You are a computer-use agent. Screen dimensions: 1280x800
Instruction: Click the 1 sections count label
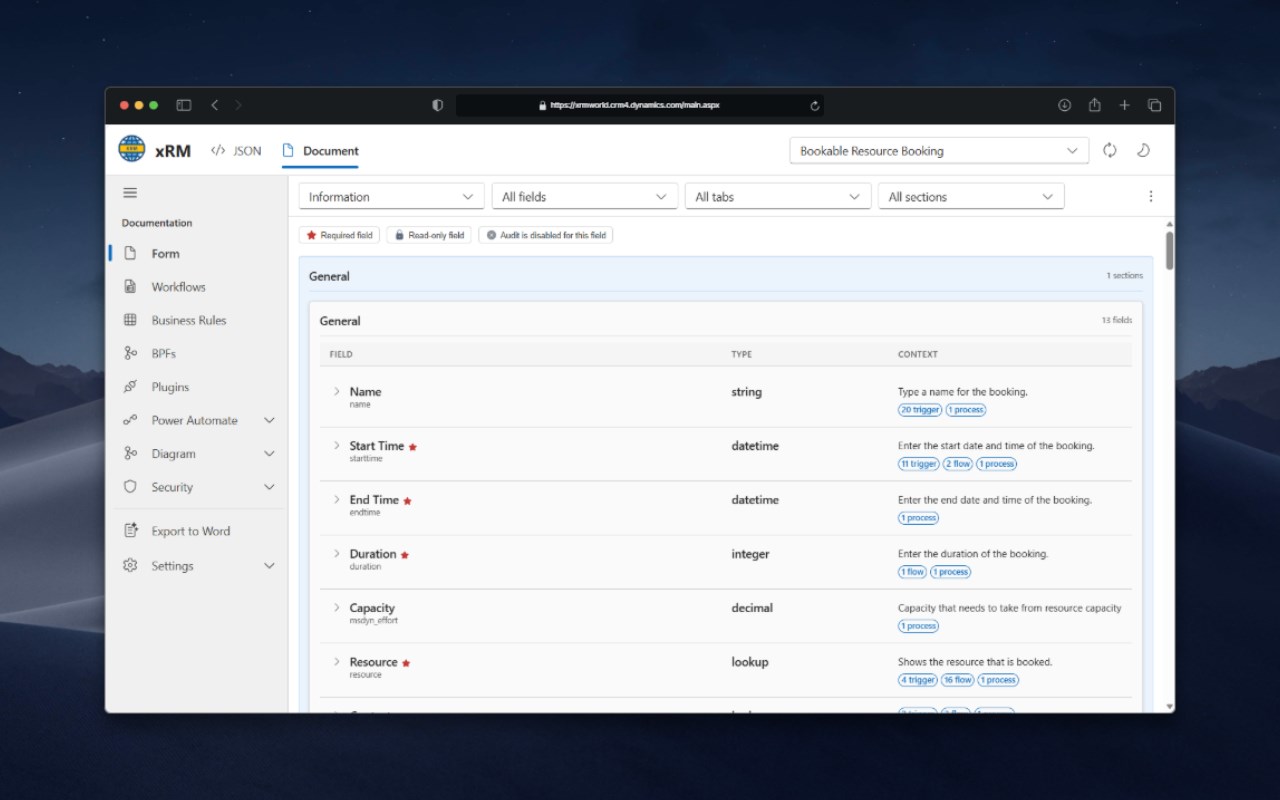1124,275
